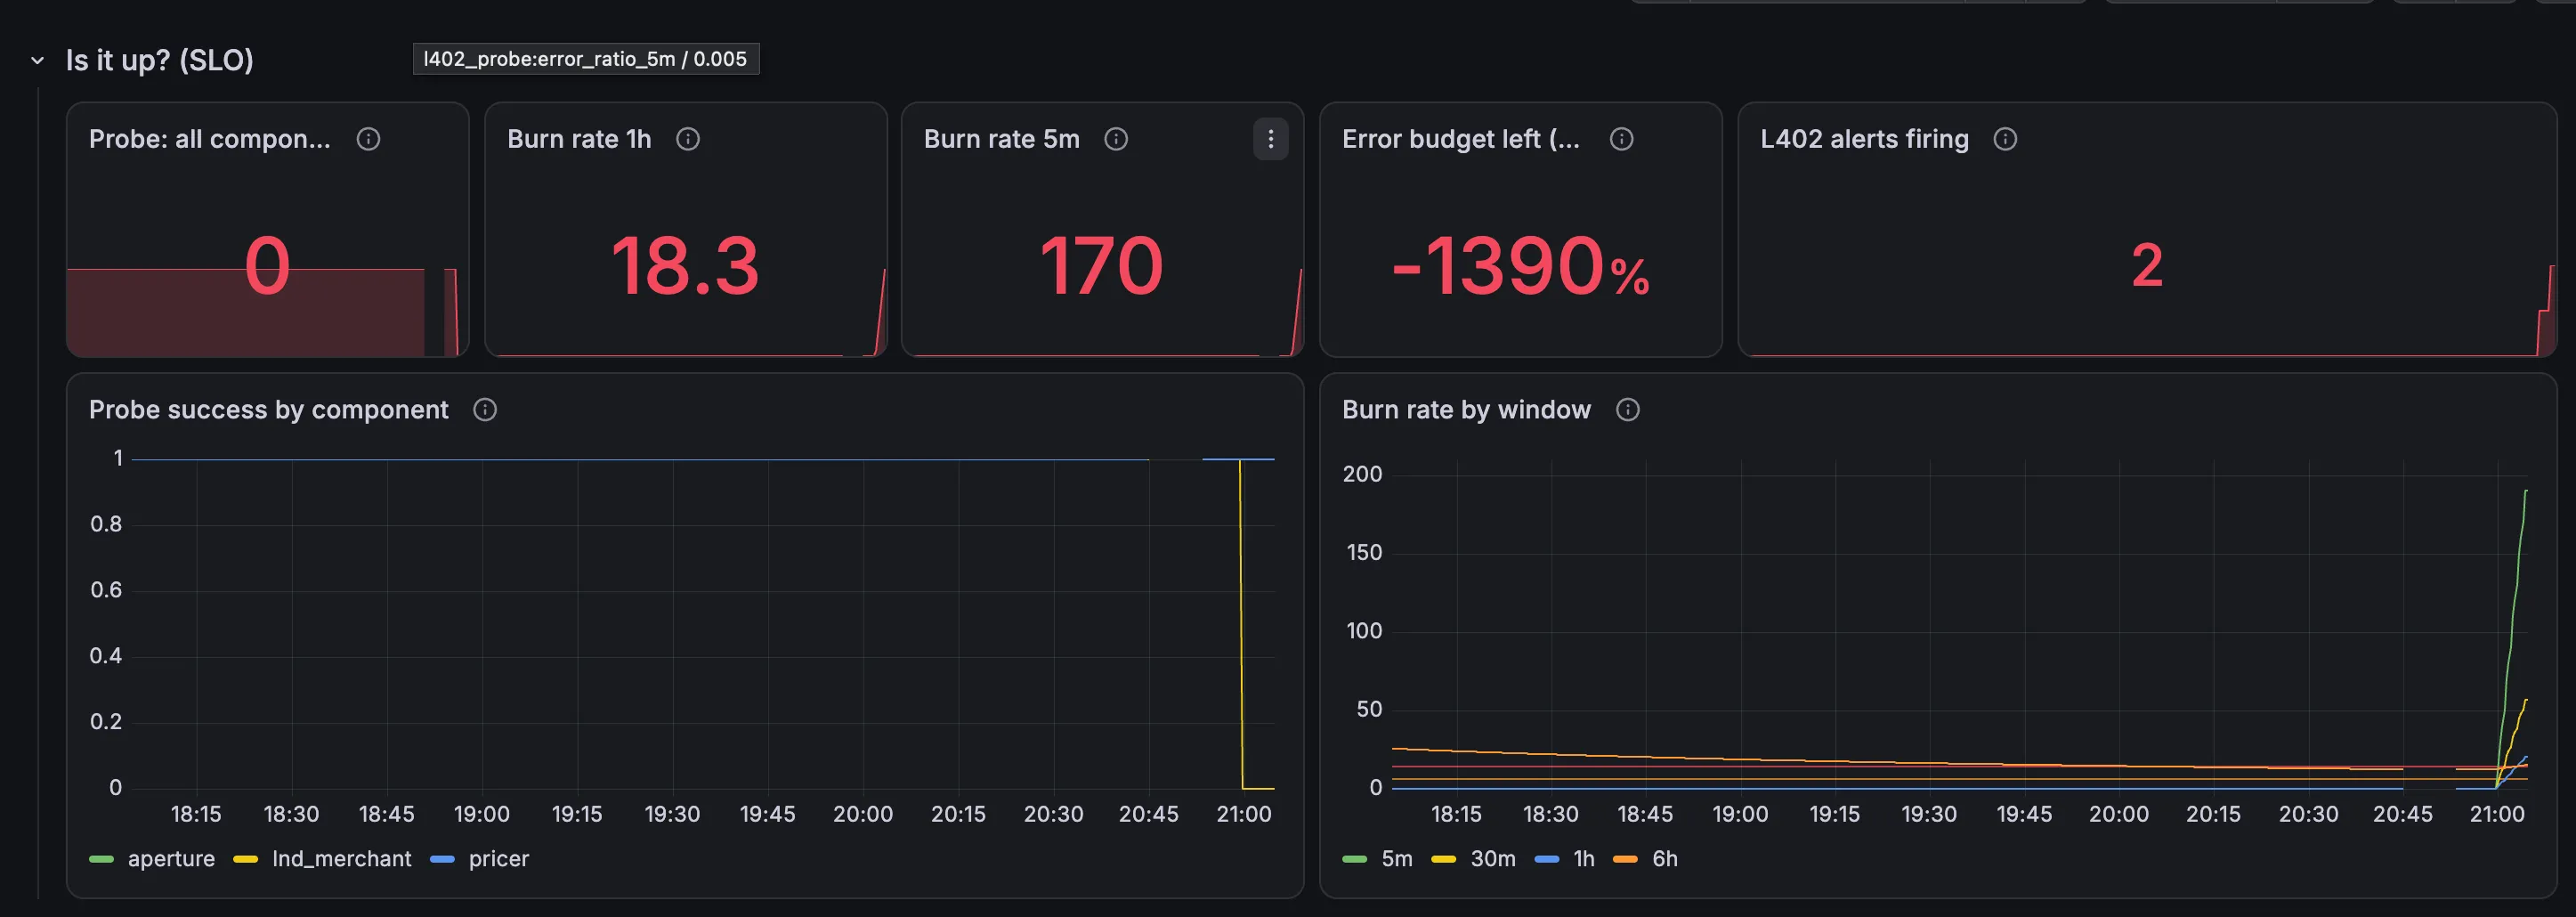The height and width of the screenshot is (917, 2576).
Task: Toggle the aperture series in legend
Action: (171, 859)
